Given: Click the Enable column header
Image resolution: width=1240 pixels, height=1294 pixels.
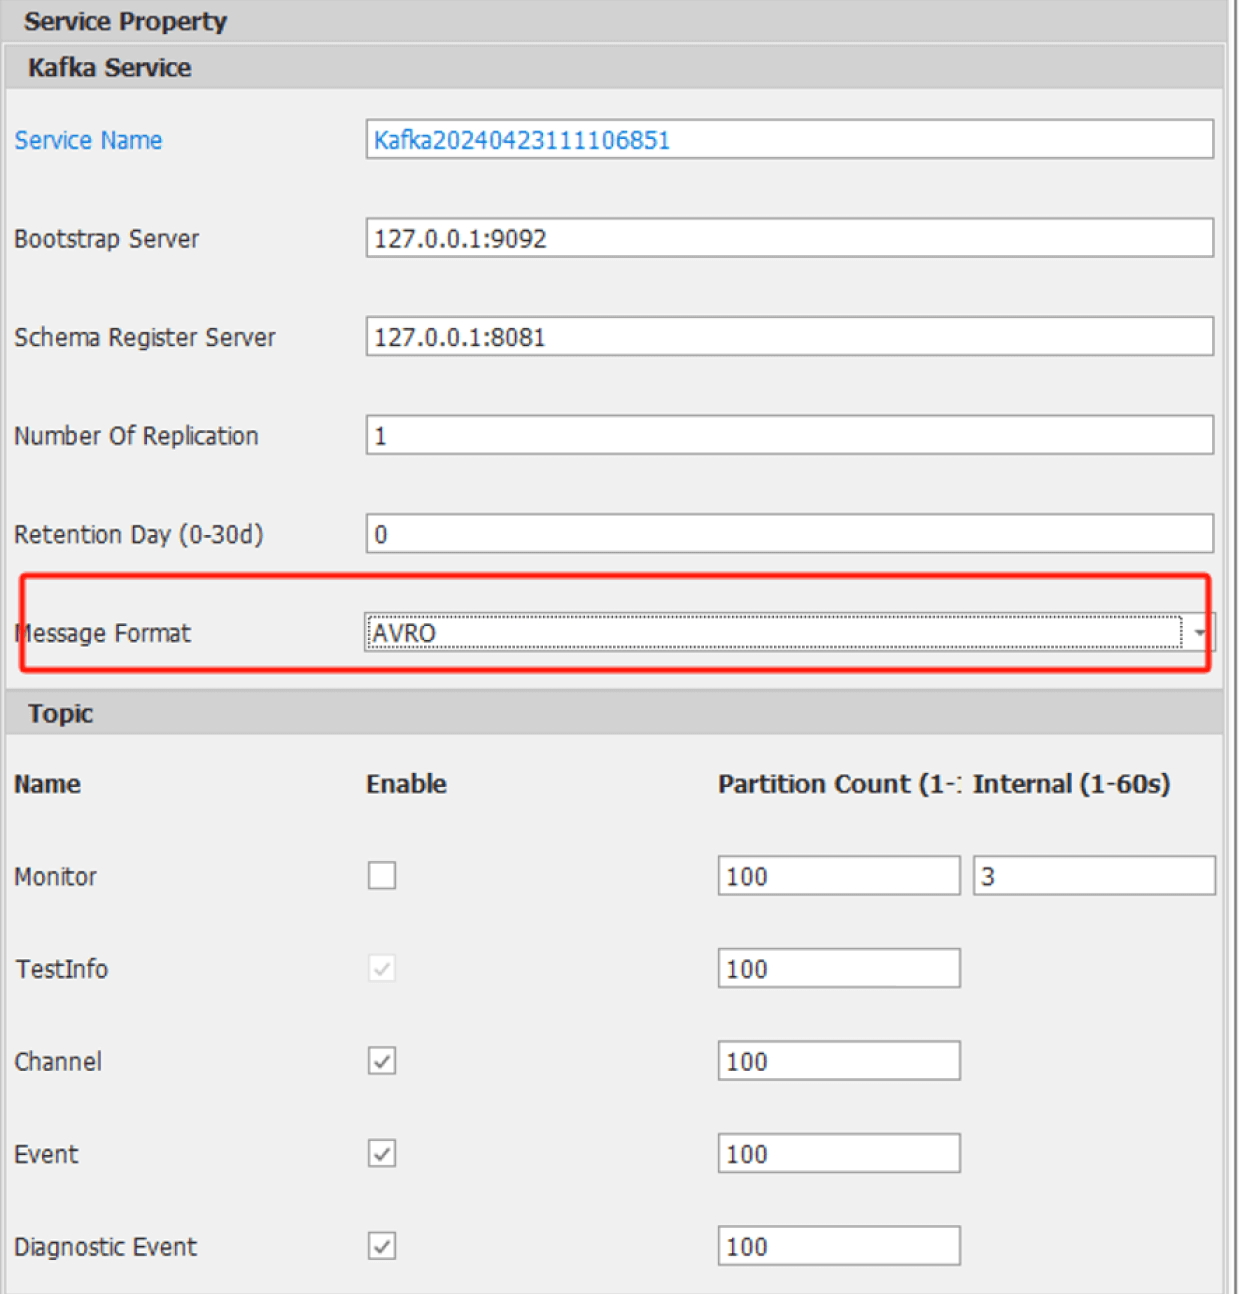Looking at the screenshot, I should [406, 784].
